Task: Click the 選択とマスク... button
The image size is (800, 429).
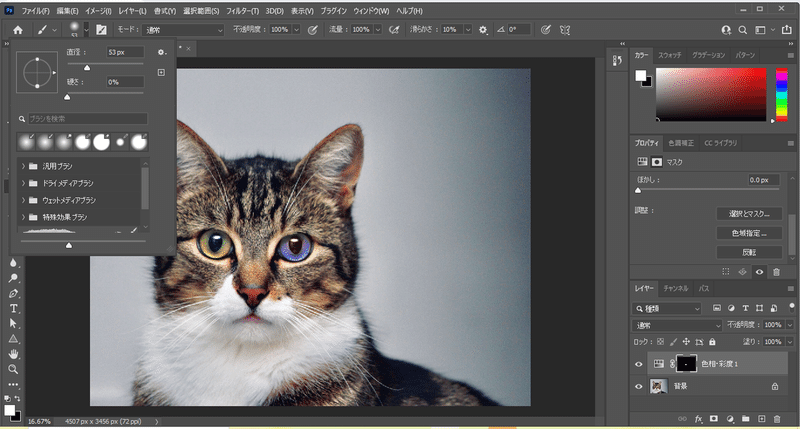Action: tap(748, 213)
